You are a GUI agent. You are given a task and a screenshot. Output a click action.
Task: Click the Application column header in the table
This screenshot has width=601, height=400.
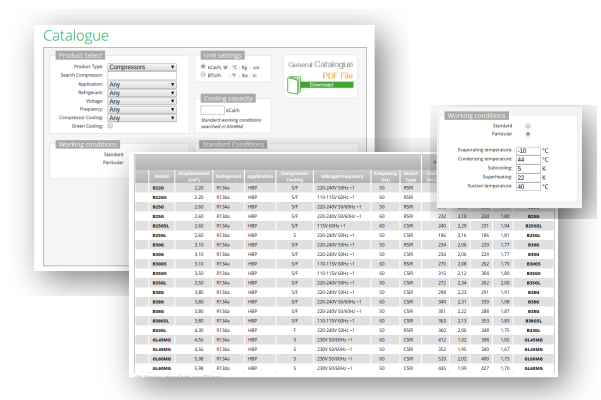[260, 176]
